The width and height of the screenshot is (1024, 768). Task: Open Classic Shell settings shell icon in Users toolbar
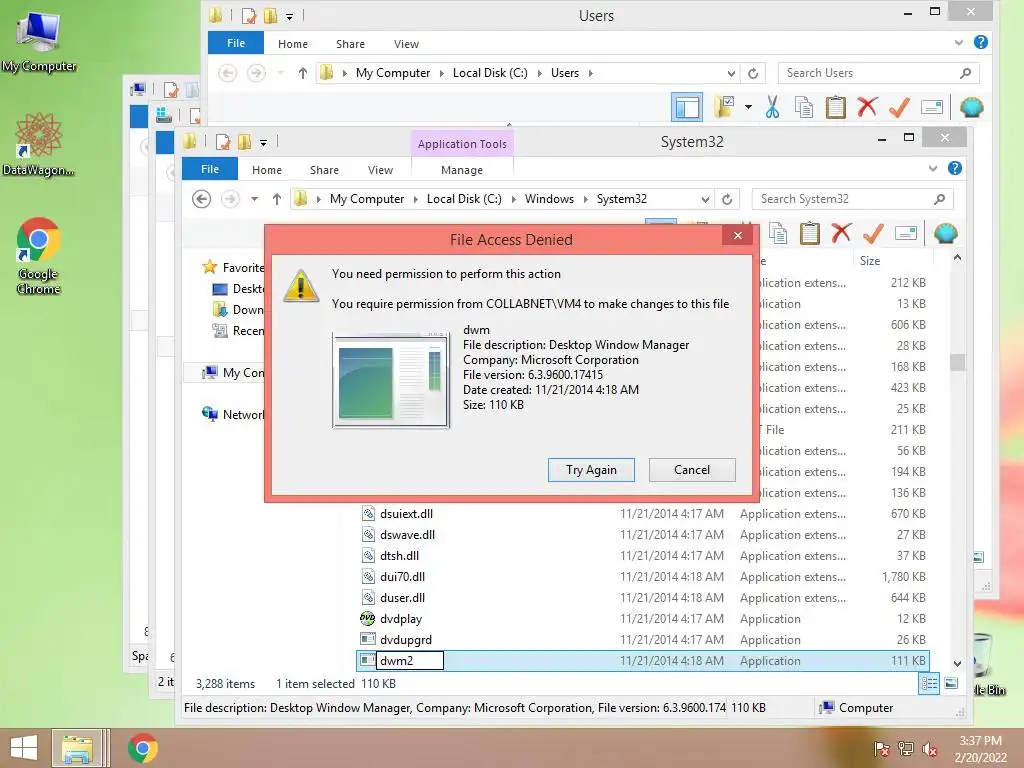click(972, 107)
